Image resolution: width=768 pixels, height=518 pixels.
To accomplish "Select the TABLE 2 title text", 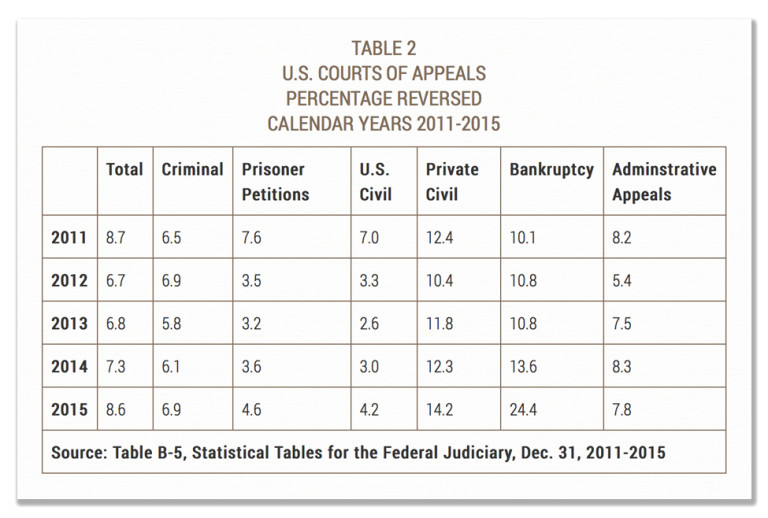I will (384, 48).
